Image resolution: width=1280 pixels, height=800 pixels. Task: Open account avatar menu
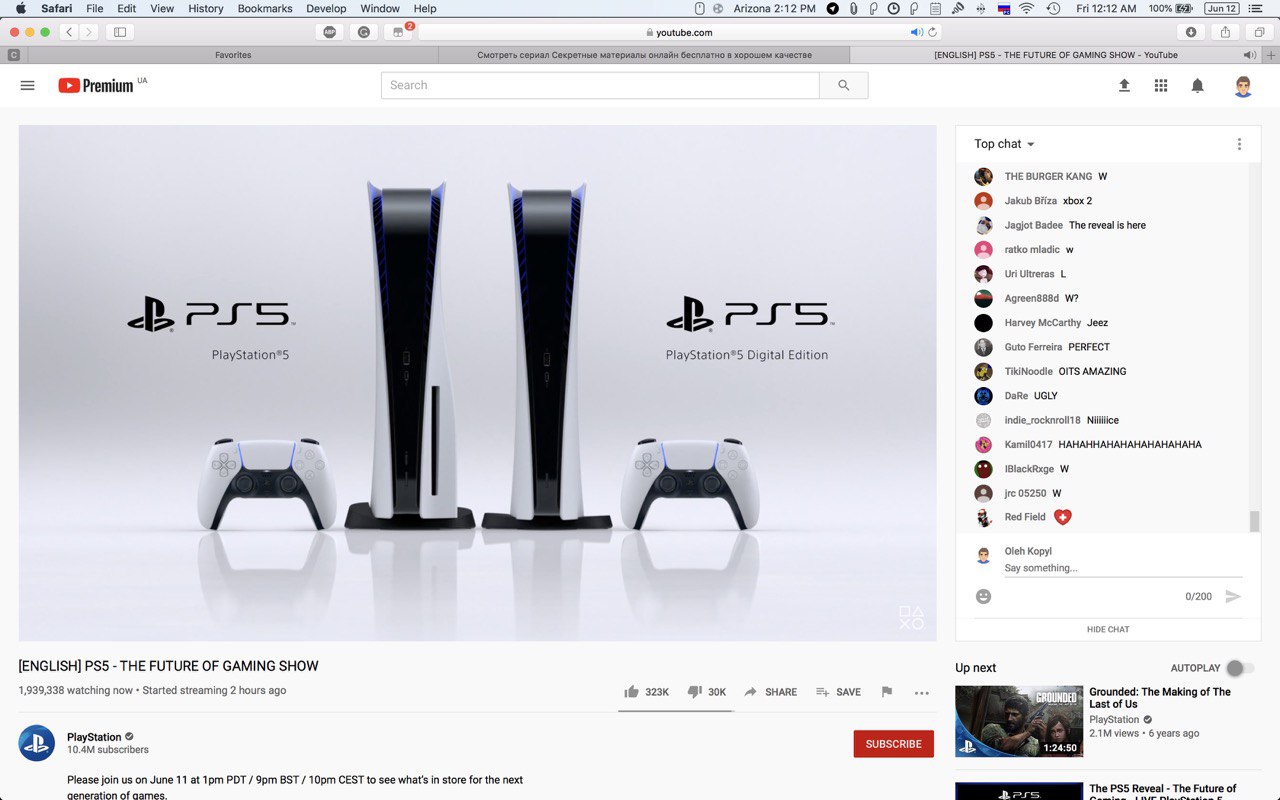(x=1243, y=86)
